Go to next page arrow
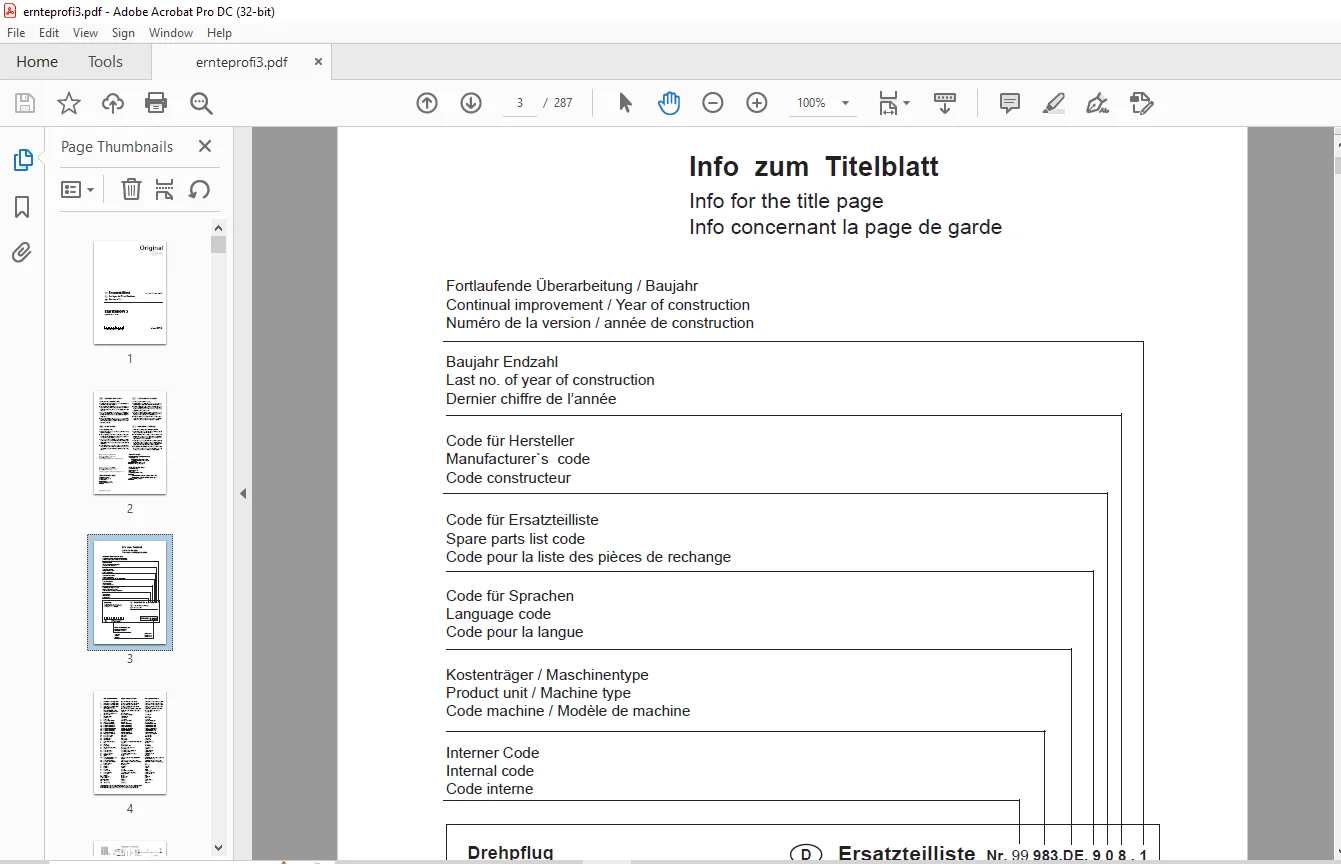1341x864 pixels. point(471,103)
